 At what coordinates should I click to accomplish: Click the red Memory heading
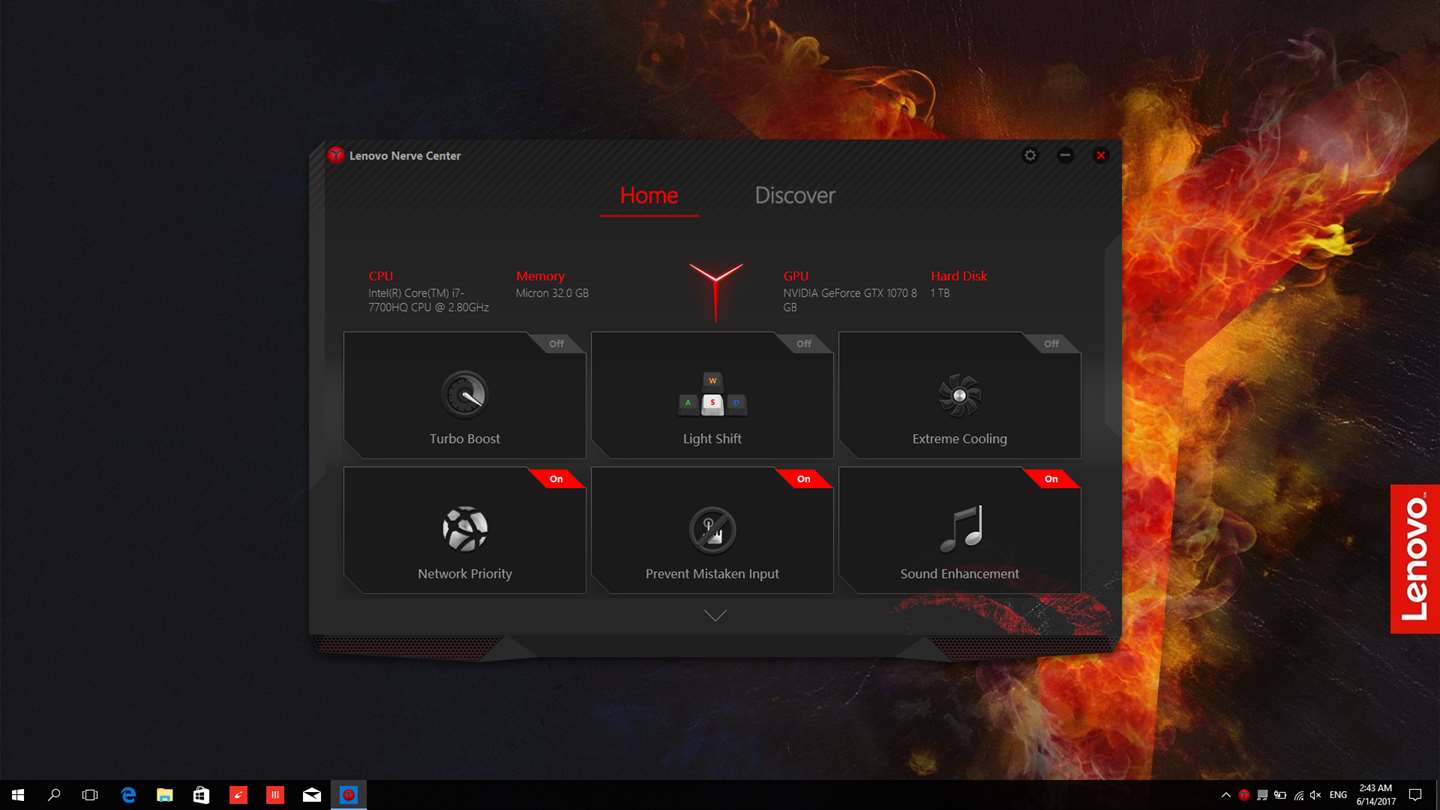[x=540, y=276]
